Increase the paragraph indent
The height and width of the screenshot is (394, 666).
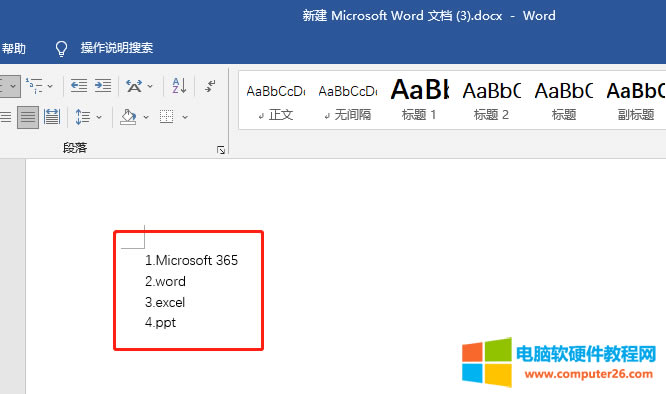point(103,85)
